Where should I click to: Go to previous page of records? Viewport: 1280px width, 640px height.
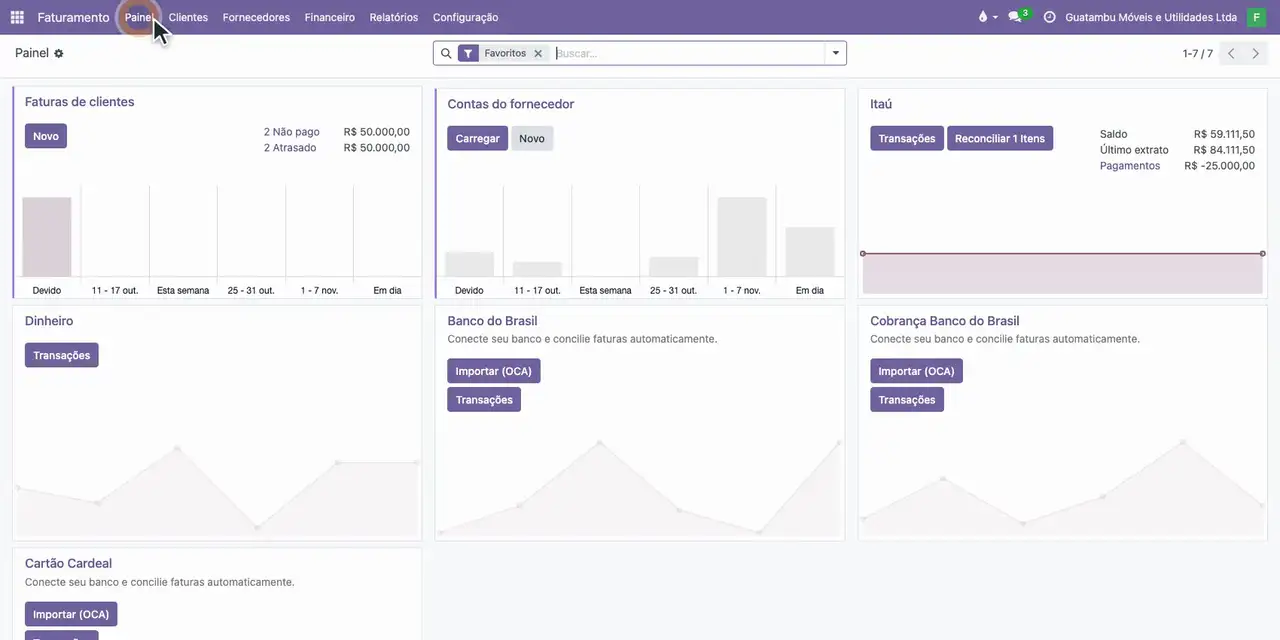pos(1232,53)
